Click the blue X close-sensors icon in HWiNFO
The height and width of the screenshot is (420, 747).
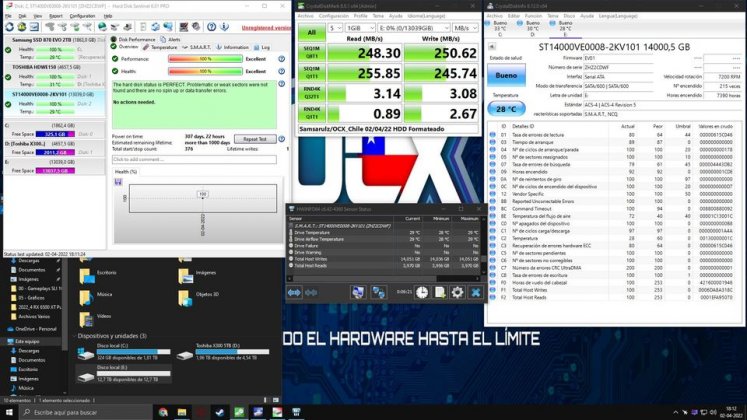[475, 292]
